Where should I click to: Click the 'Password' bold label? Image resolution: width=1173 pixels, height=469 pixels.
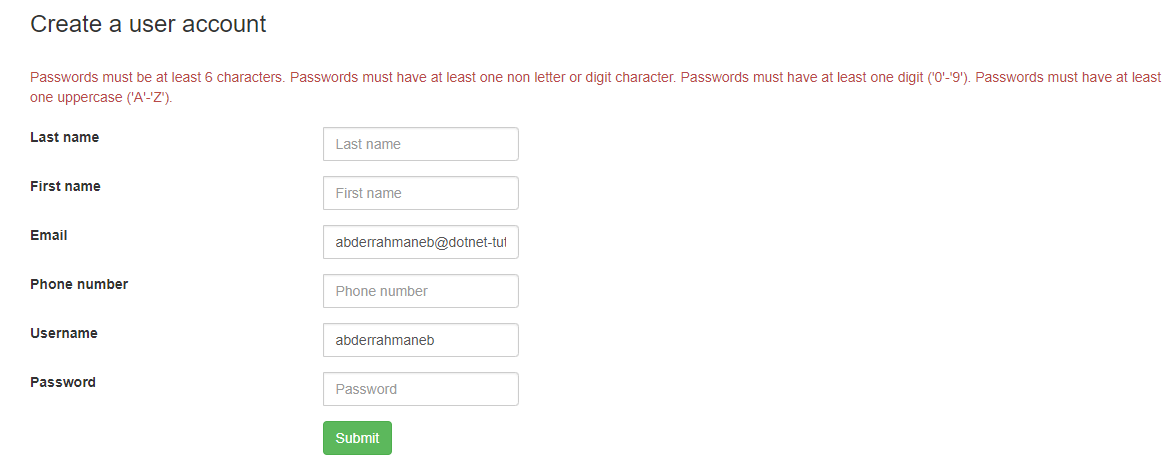[63, 382]
